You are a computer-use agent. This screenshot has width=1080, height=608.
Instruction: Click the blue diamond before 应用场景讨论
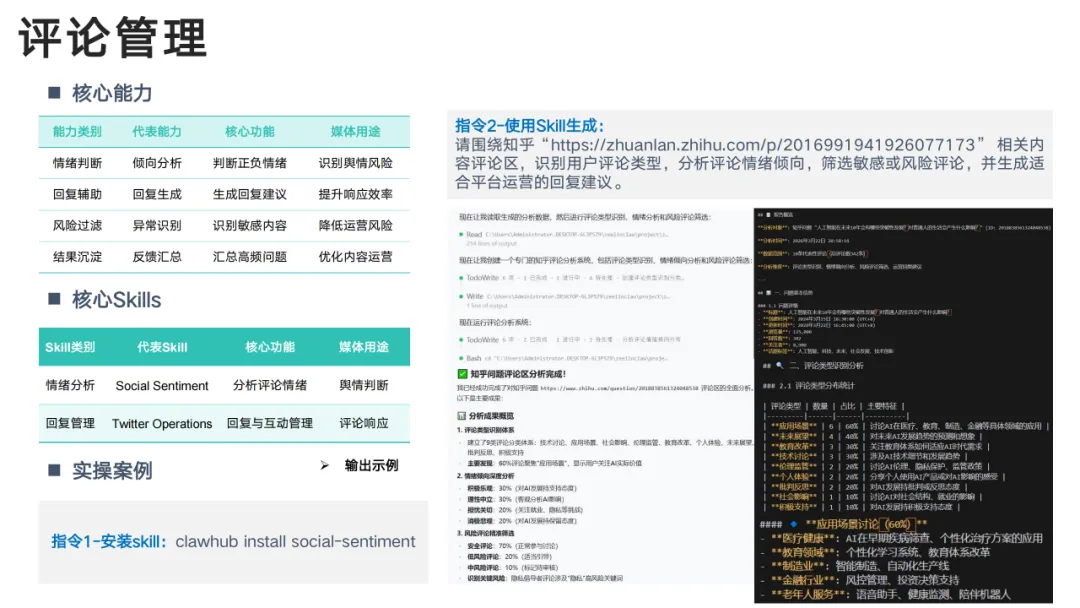(x=793, y=524)
